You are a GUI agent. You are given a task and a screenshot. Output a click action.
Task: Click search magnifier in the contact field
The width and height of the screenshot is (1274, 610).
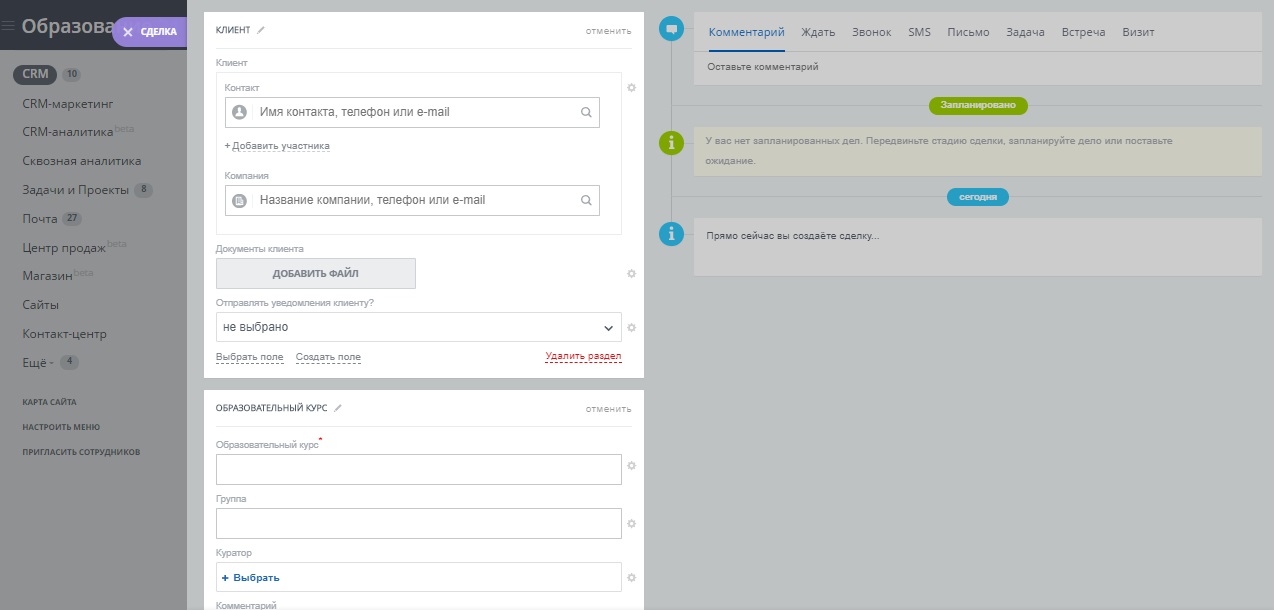click(x=586, y=113)
